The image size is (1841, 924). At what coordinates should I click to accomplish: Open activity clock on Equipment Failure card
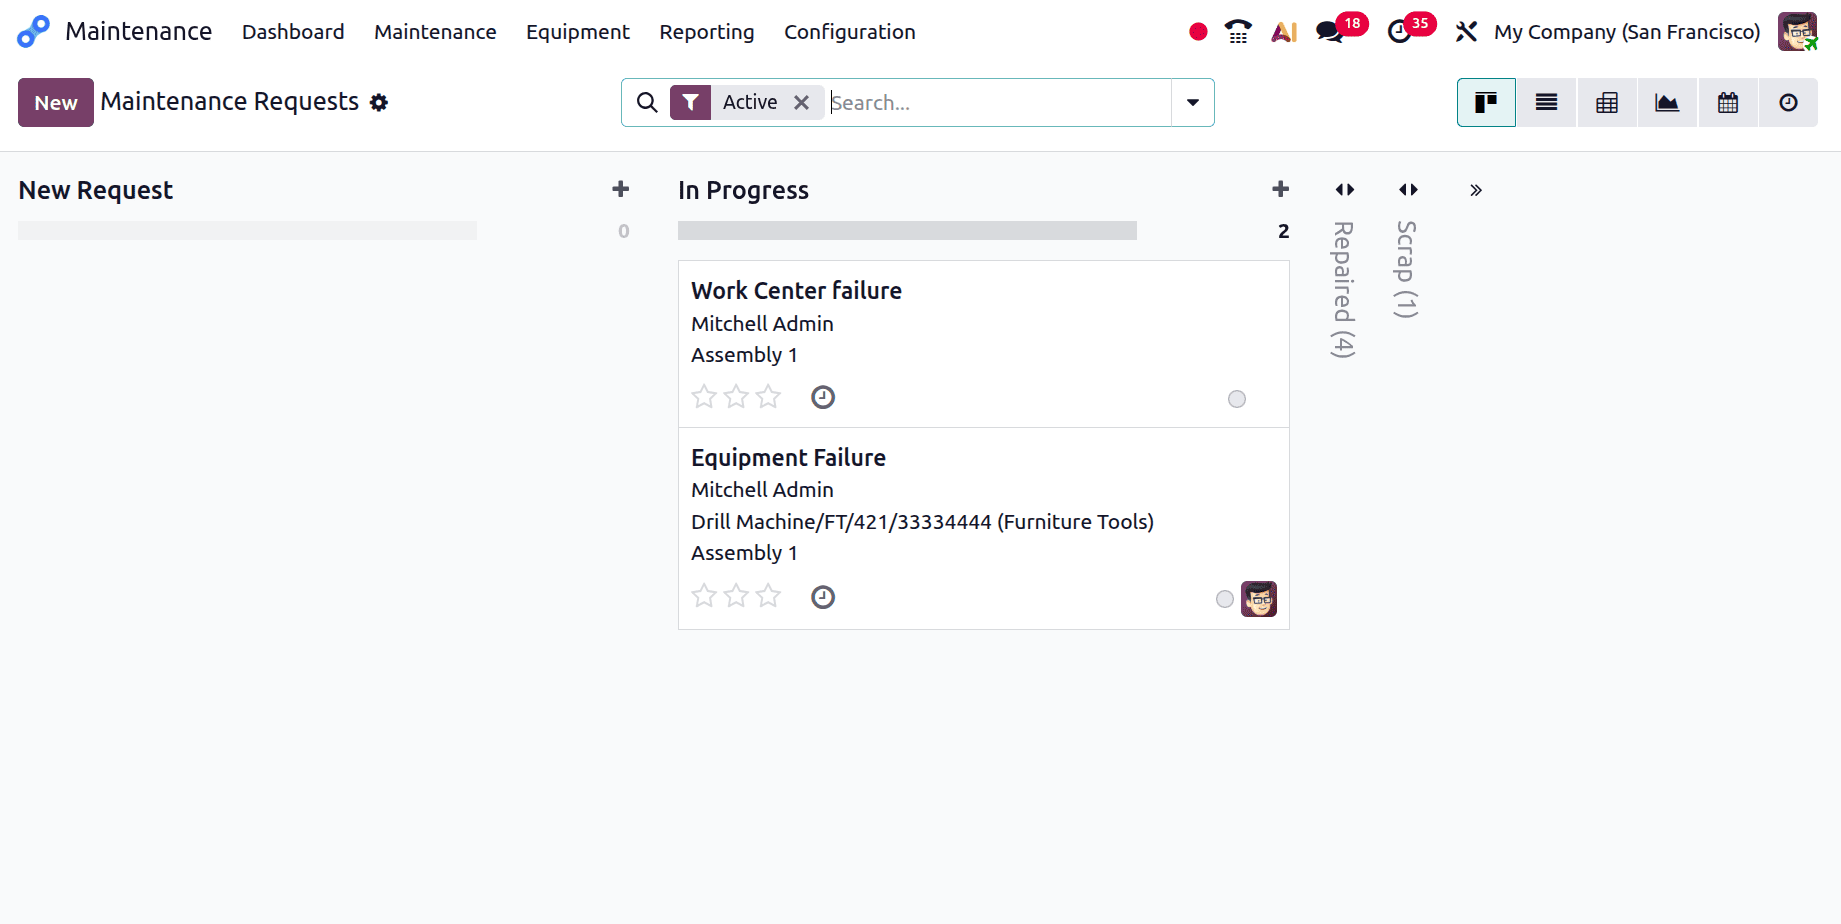point(823,597)
